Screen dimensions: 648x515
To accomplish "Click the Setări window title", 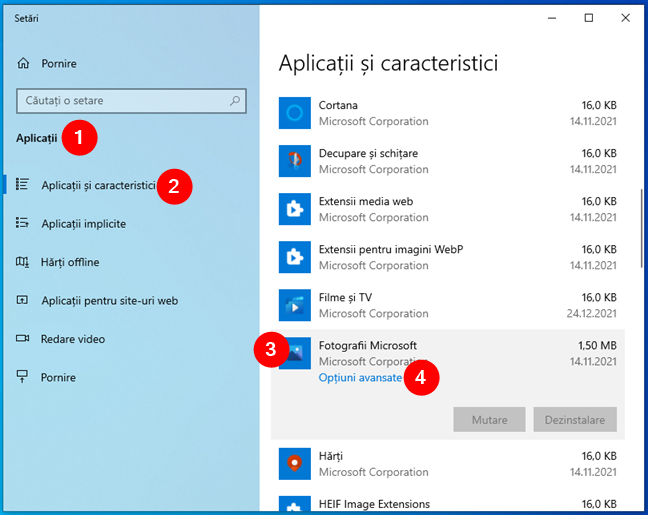I will (26, 18).
